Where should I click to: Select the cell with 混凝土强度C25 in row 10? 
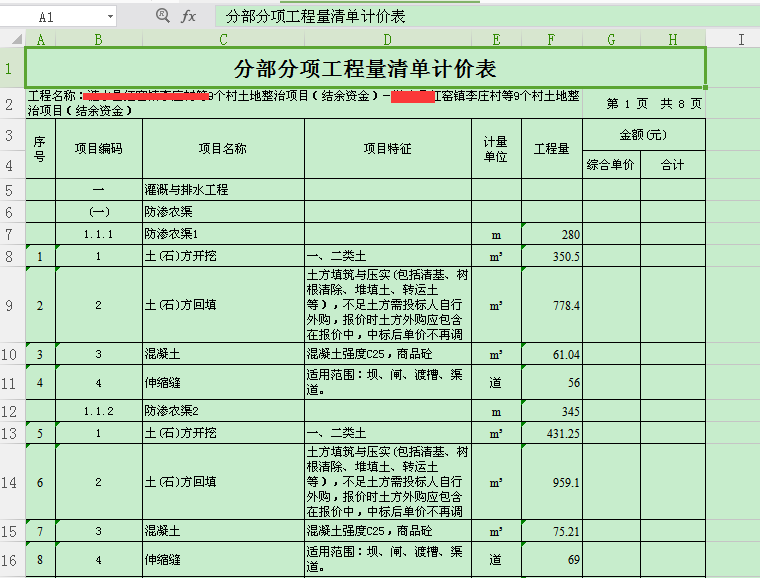388,355
